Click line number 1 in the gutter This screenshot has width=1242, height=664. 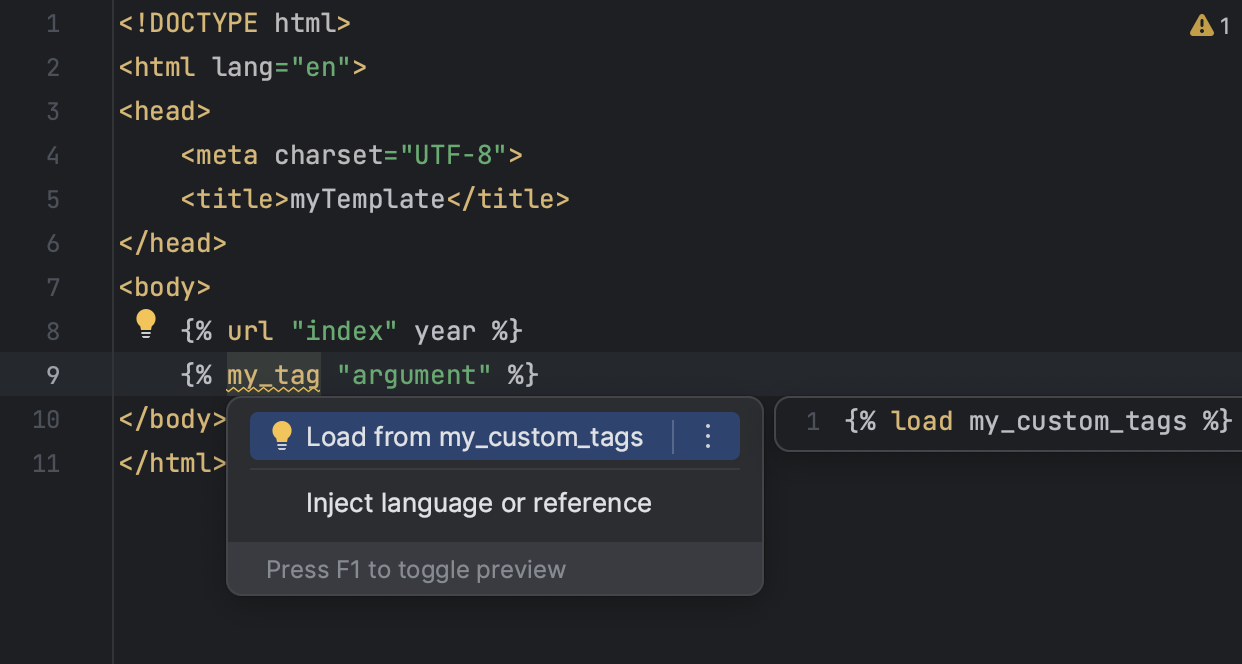click(x=52, y=22)
